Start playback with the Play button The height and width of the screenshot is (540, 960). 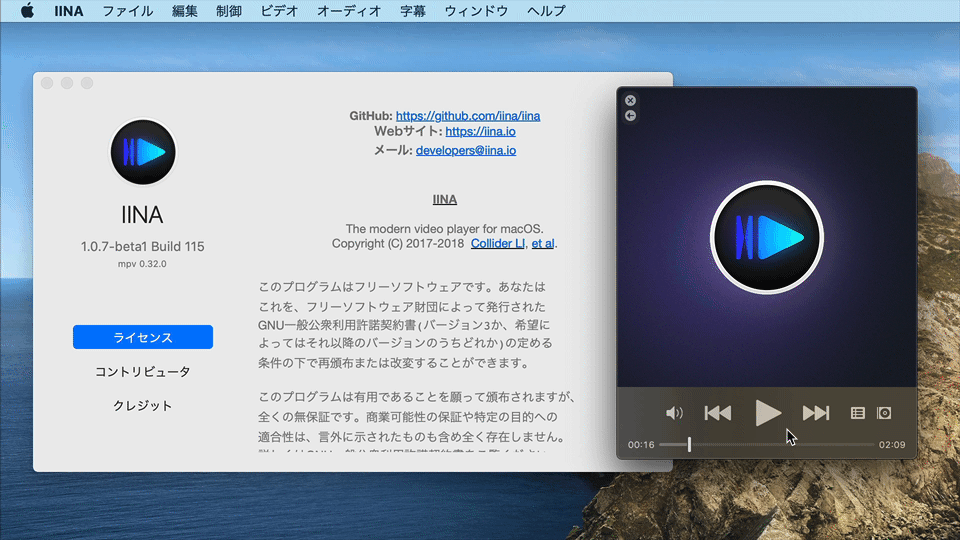click(767, 413)
